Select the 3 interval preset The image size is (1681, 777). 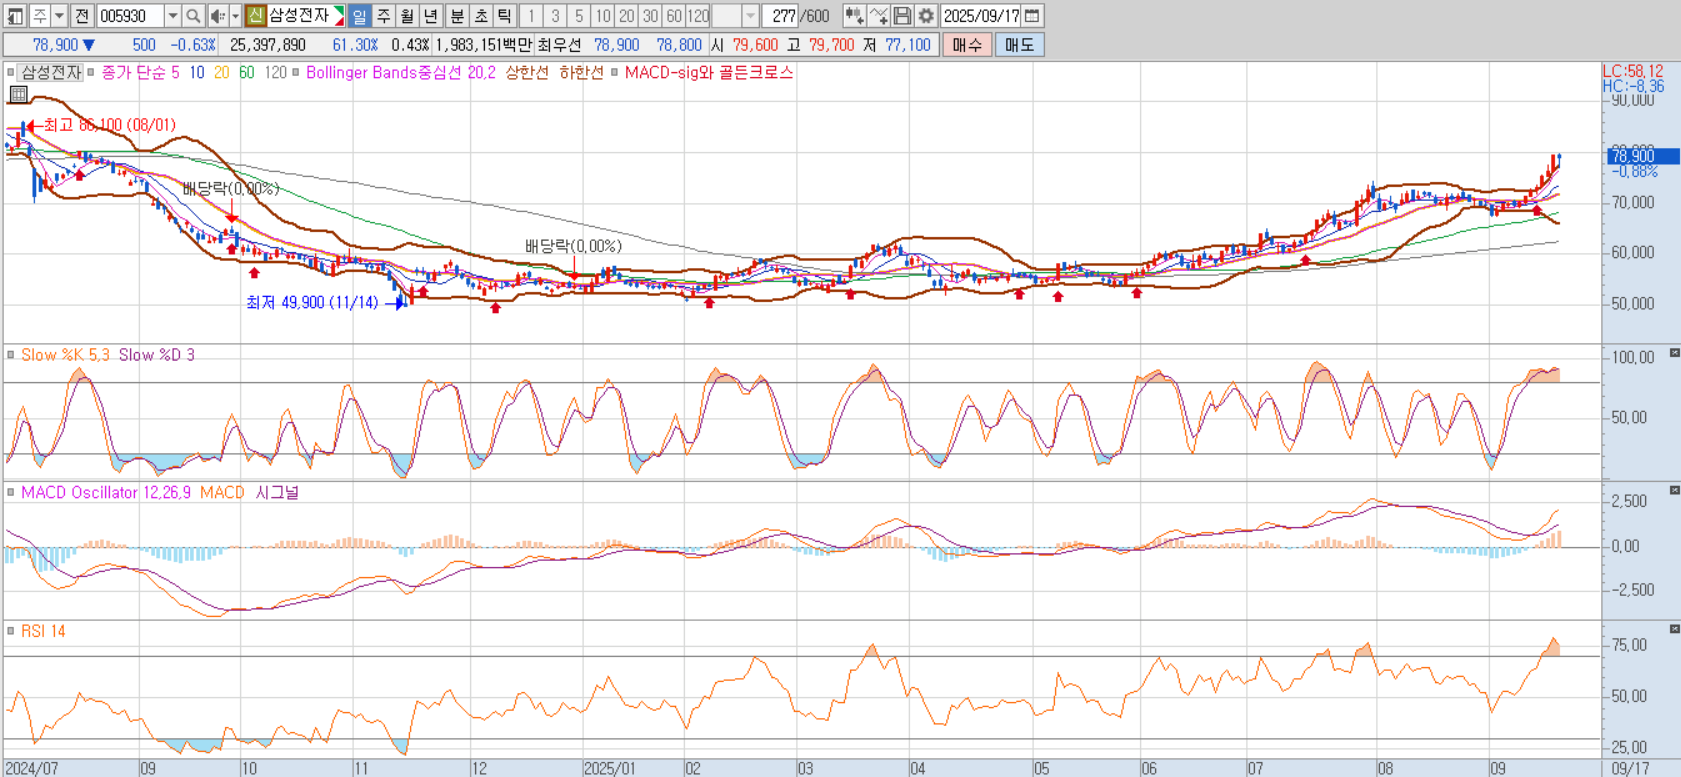click(555, 16)
